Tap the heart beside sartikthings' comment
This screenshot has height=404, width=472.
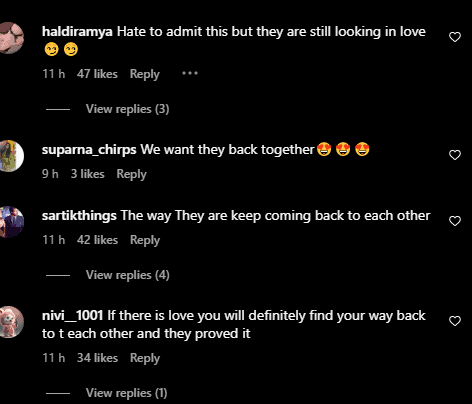[x=455, y=221]
